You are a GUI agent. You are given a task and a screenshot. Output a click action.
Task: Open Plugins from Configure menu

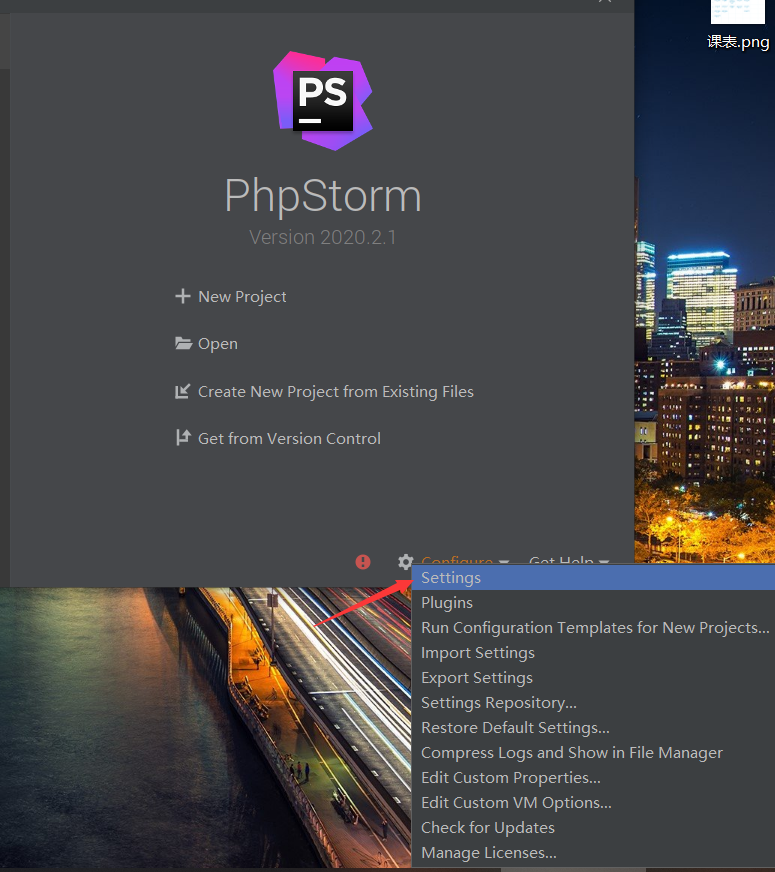[593, 603]
